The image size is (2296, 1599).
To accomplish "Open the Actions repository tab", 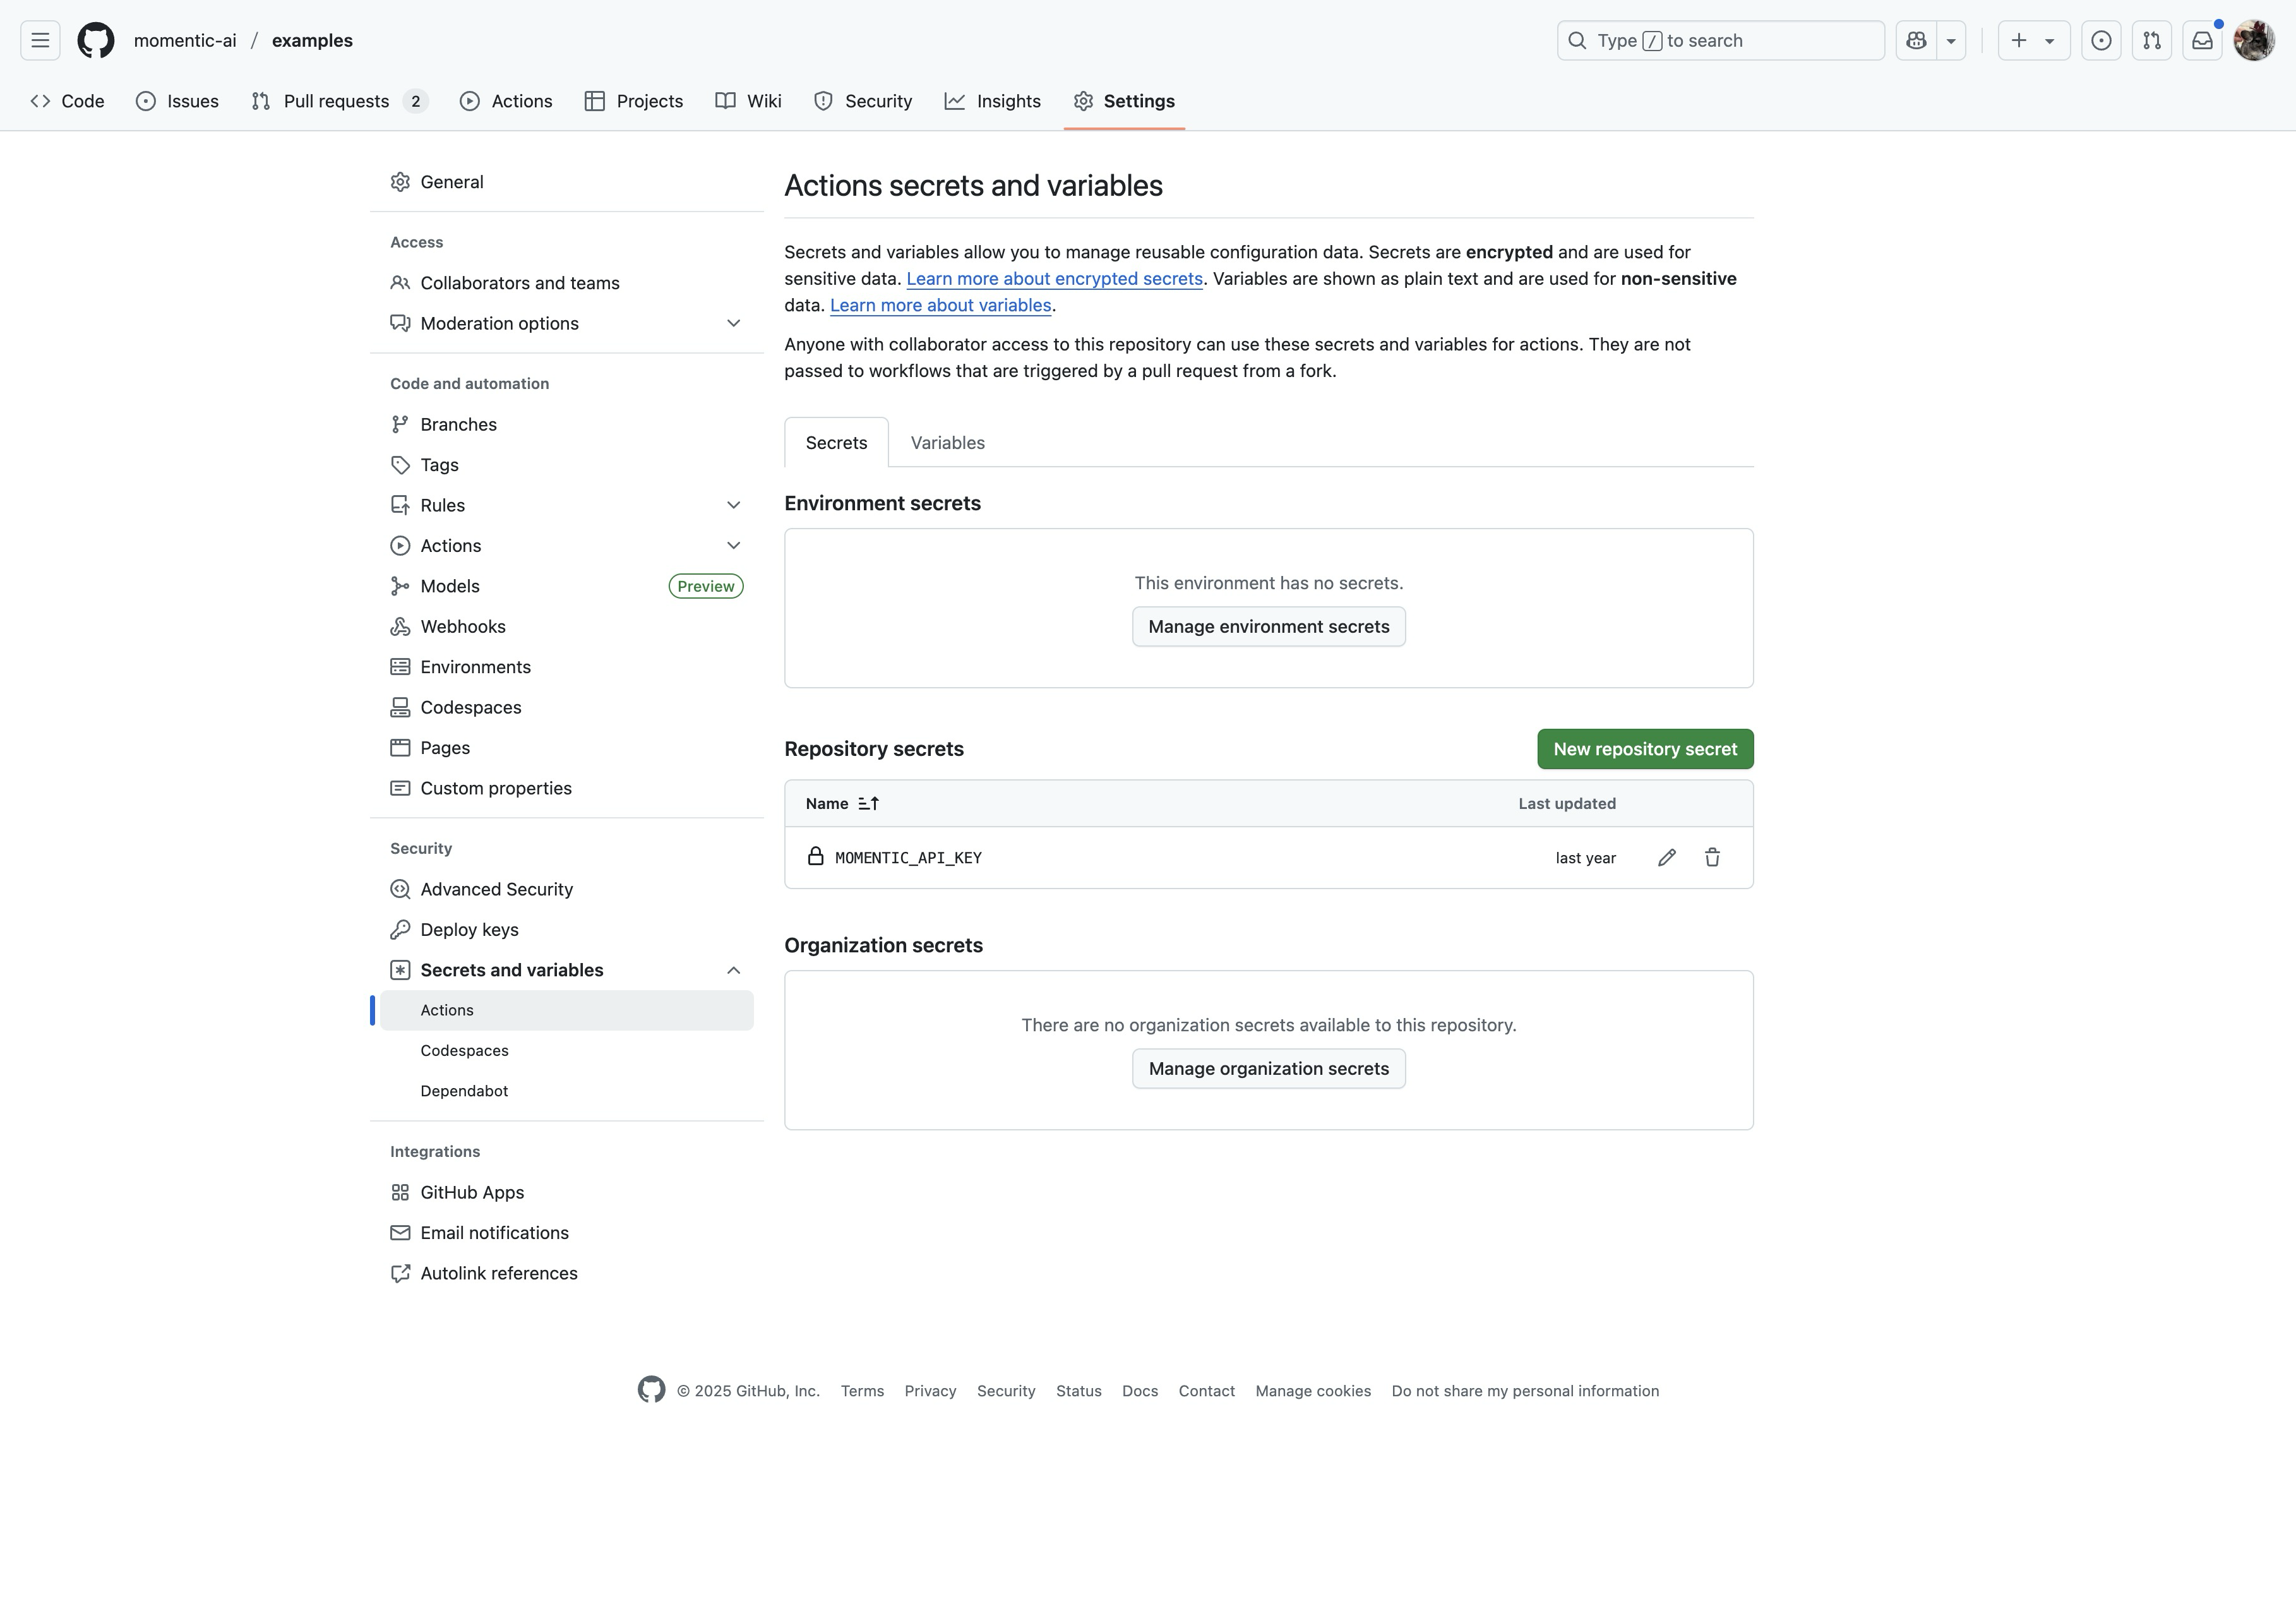I will tap(506, 101).
